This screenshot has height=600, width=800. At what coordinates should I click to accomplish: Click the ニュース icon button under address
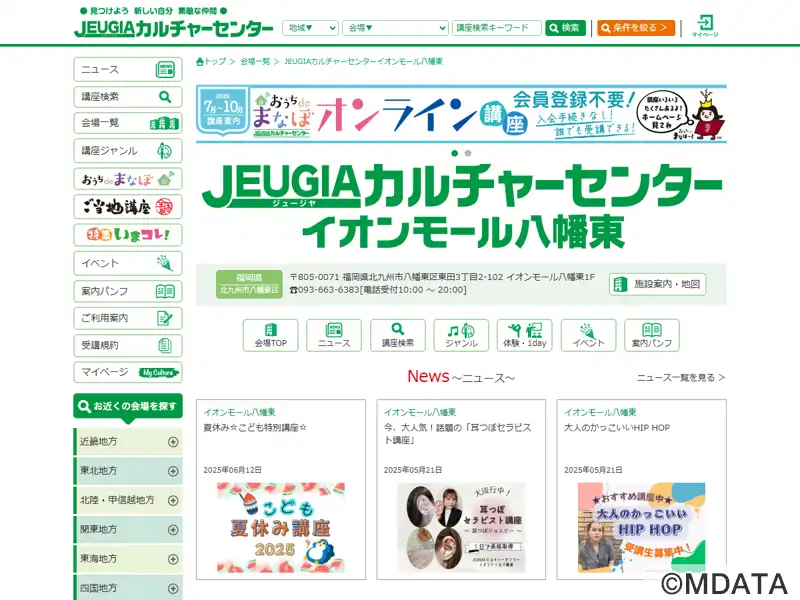334,335
